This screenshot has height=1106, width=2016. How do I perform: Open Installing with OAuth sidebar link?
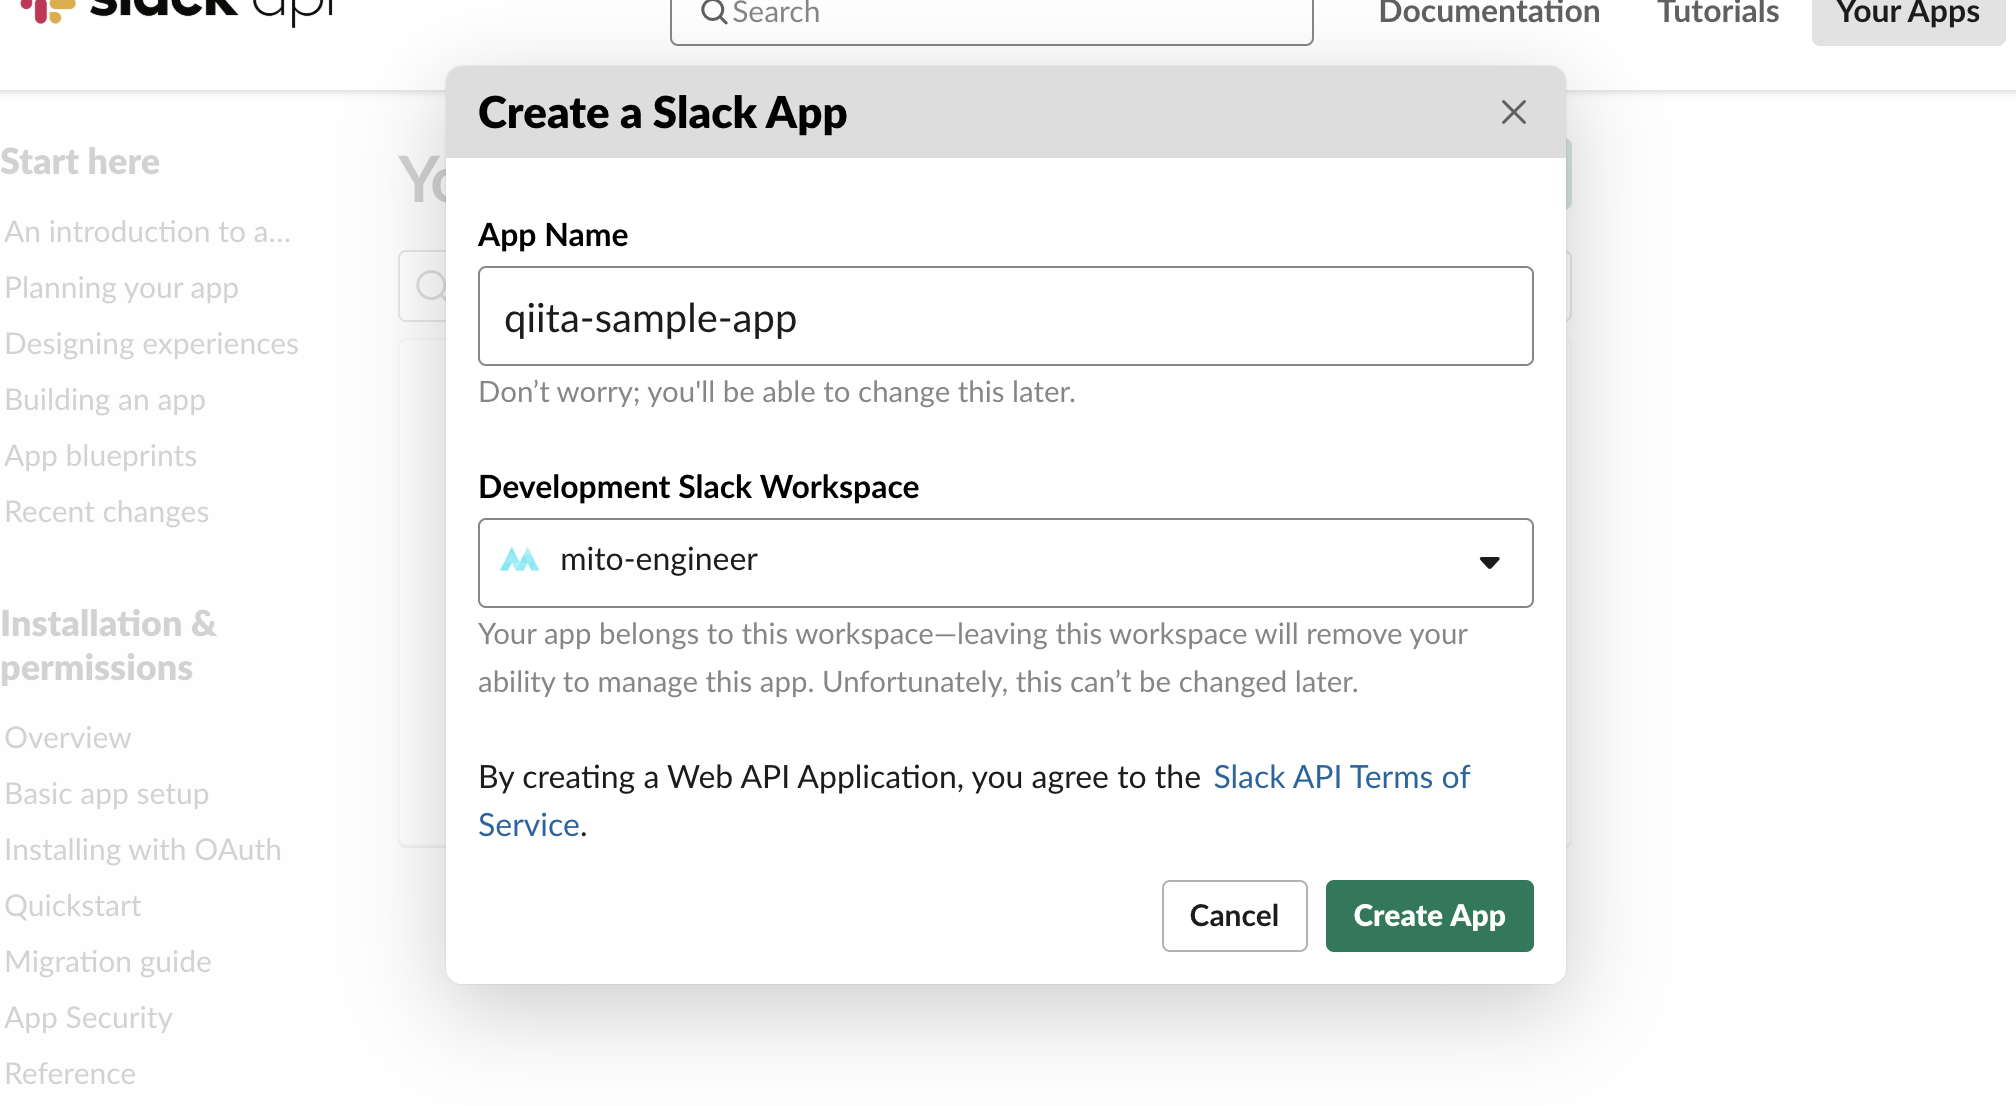[142, 850]
